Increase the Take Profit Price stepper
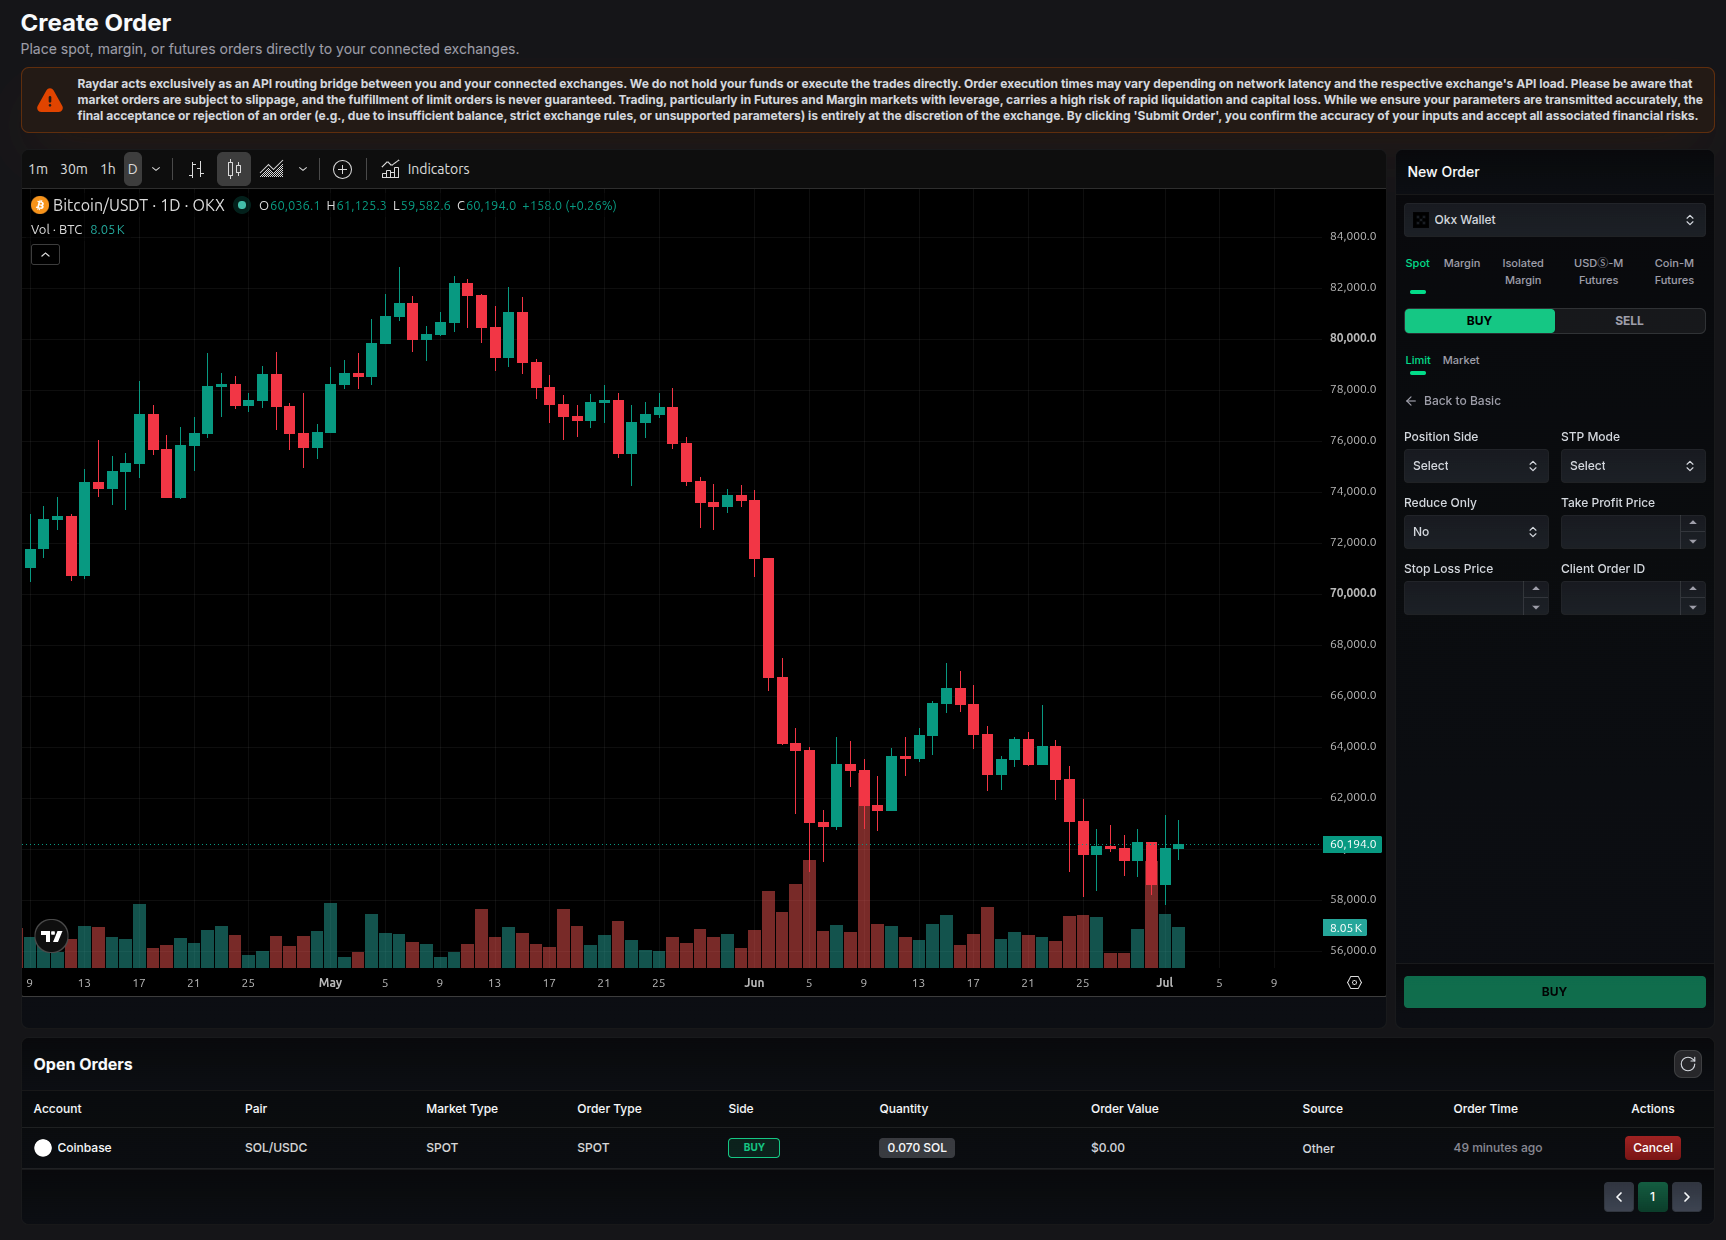The image size is (1726, 1240). click(1692, 523)
